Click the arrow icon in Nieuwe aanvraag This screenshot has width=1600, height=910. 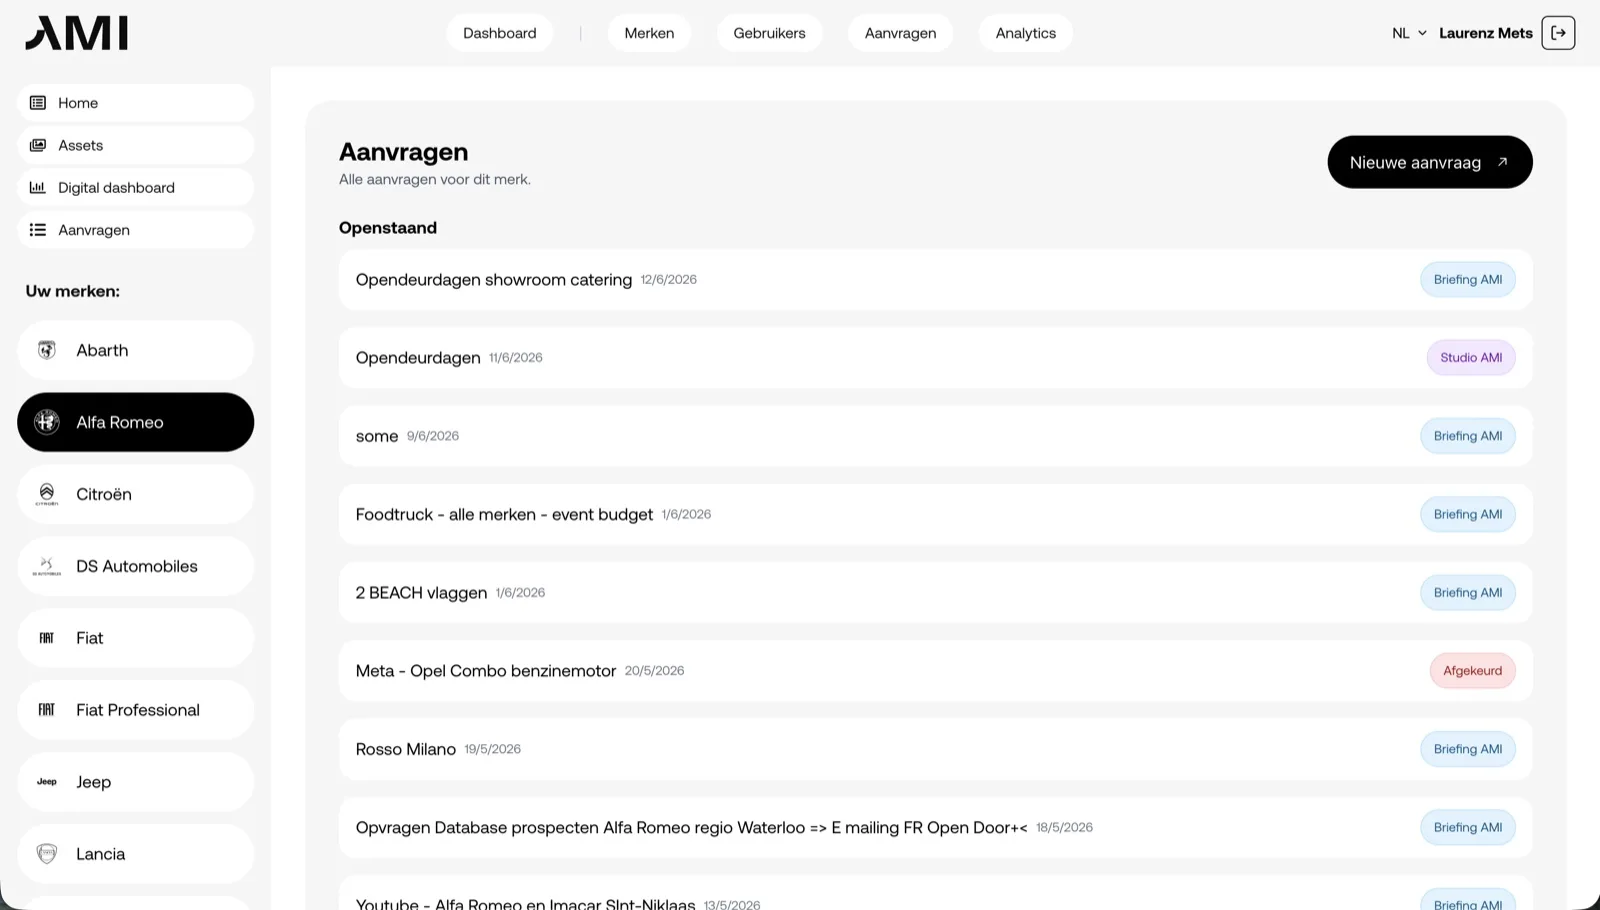(x=1502, y=162)
